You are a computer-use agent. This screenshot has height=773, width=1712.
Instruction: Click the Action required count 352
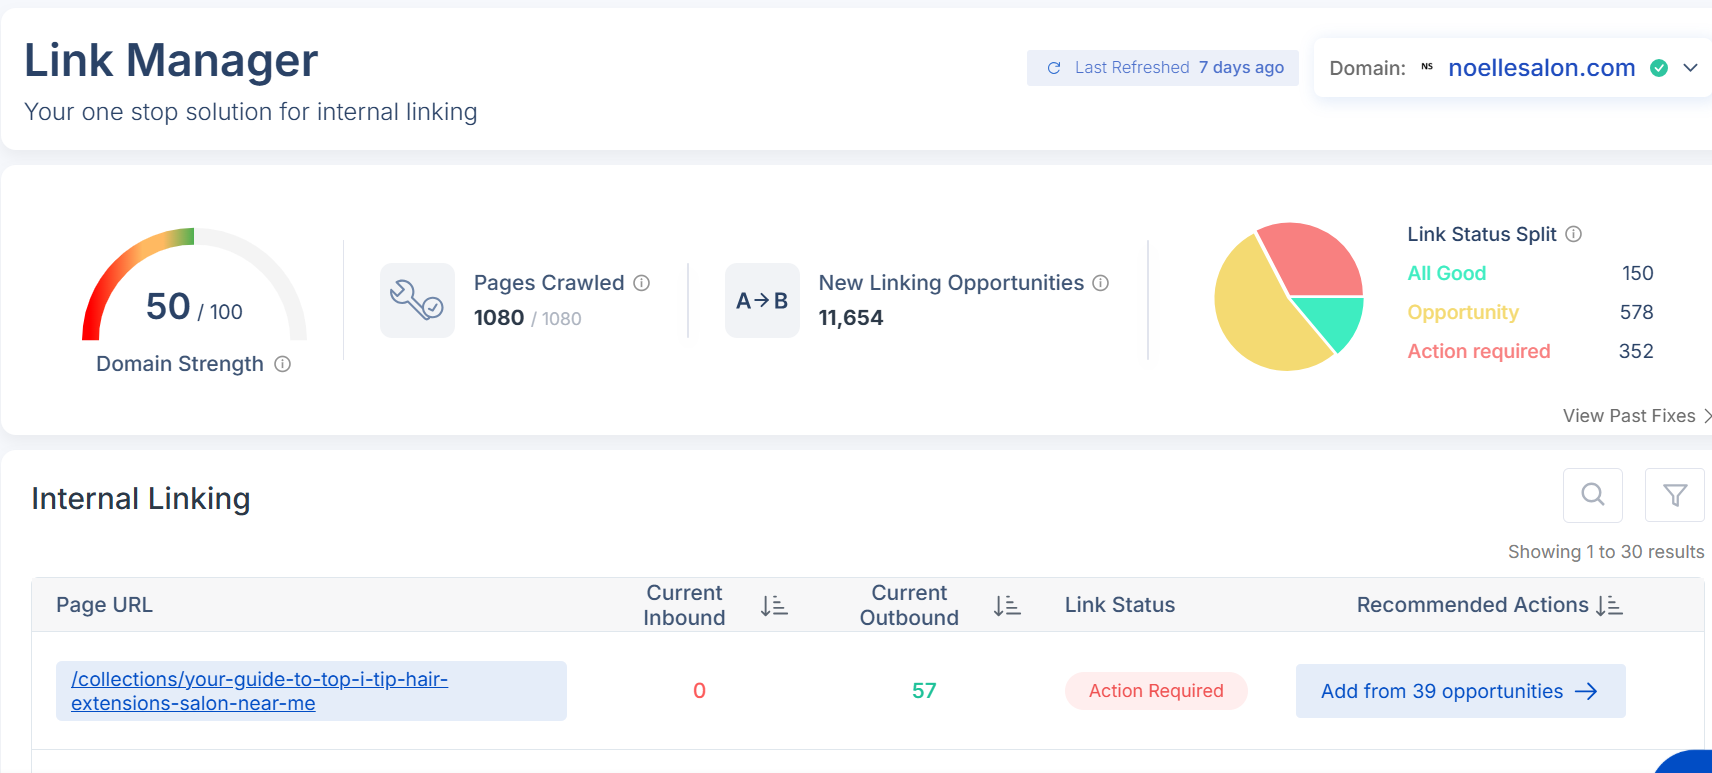click(x=1636, y=351)
